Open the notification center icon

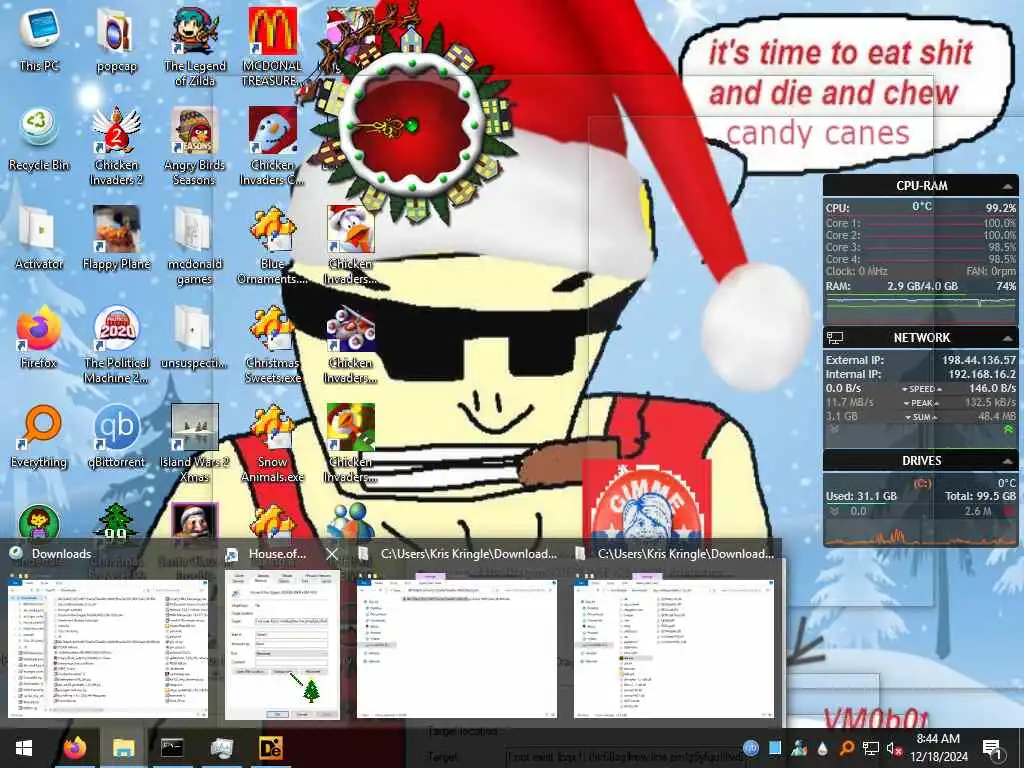992,748
